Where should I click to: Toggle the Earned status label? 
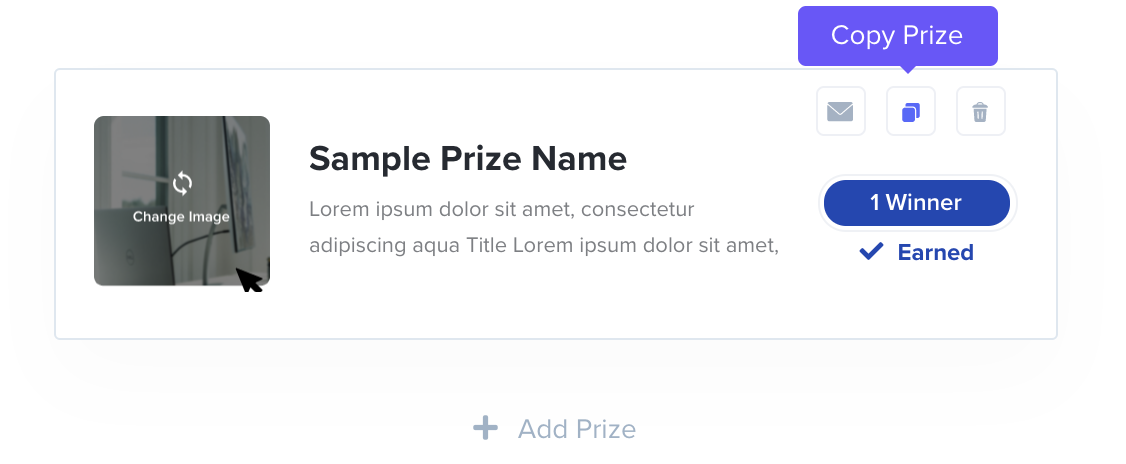coord(935,252)
